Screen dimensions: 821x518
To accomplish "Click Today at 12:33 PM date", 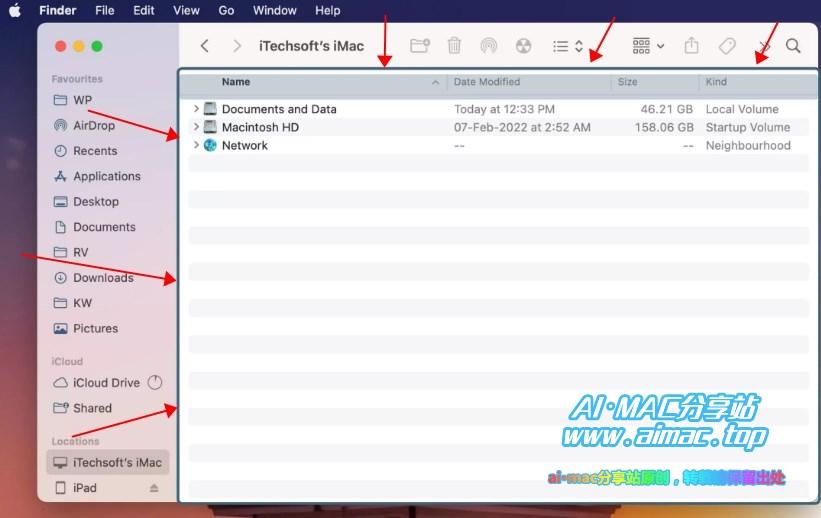I will tap(504, 109).
